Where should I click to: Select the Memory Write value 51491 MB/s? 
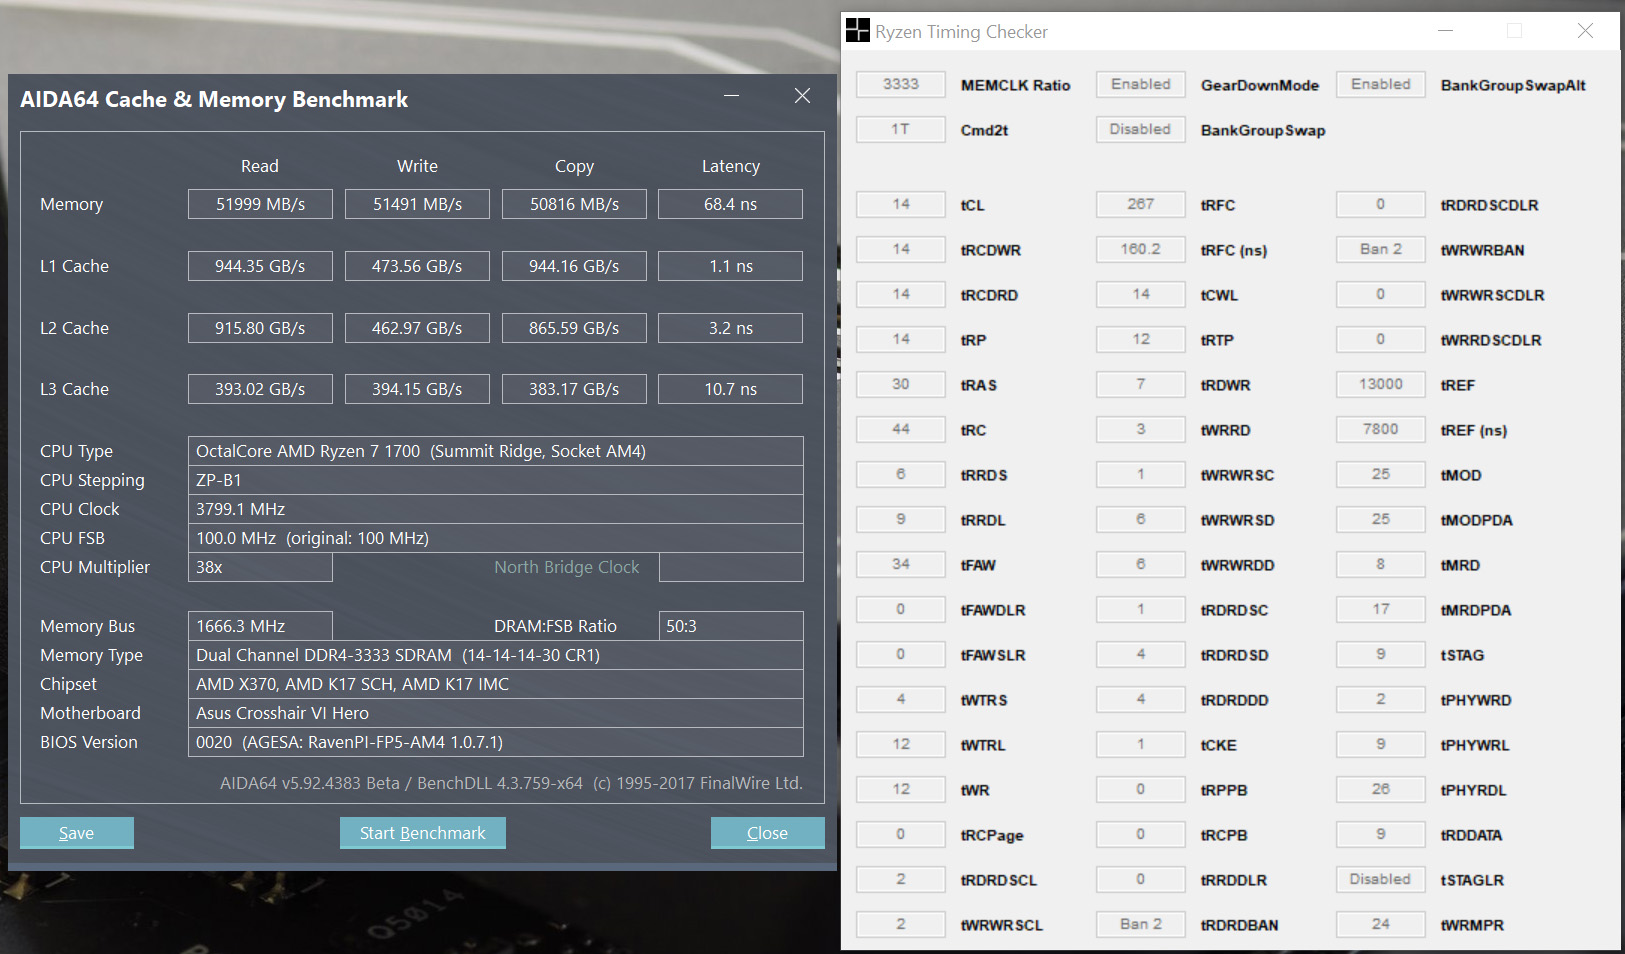click(417, 204)
